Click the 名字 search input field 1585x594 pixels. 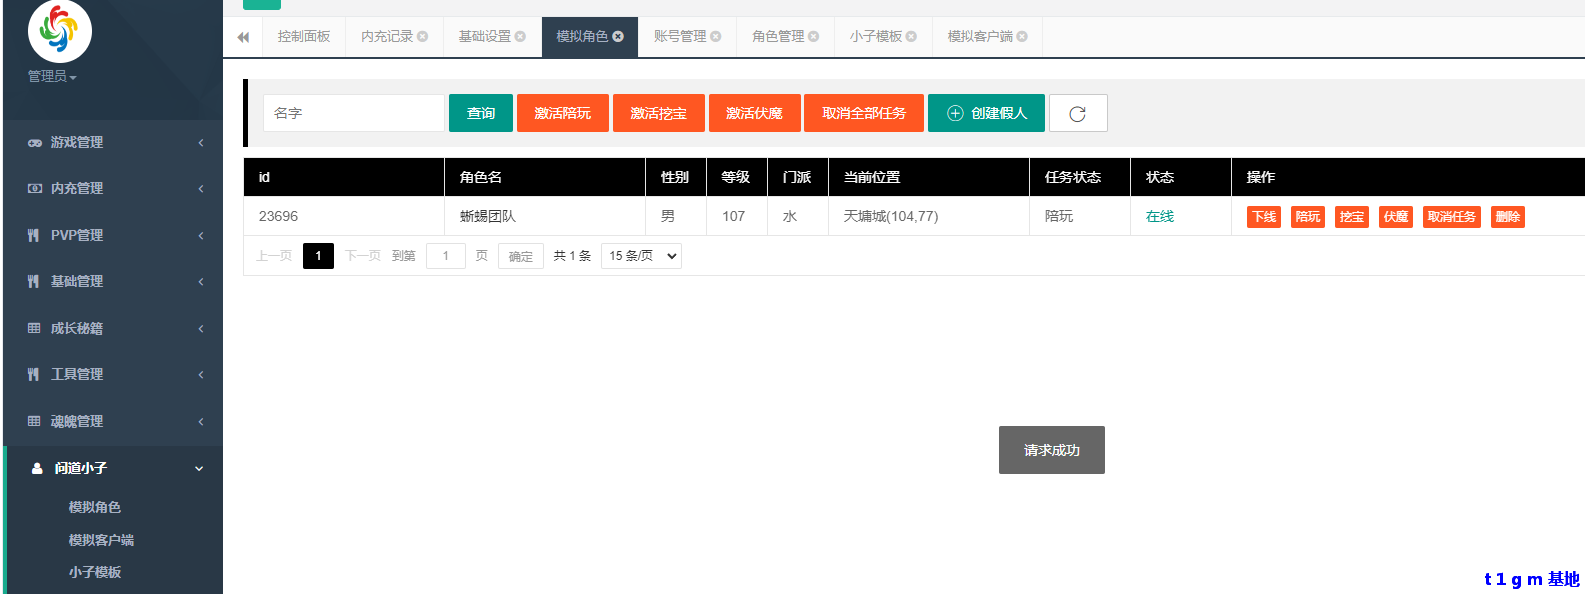click(x=353, y=114)
